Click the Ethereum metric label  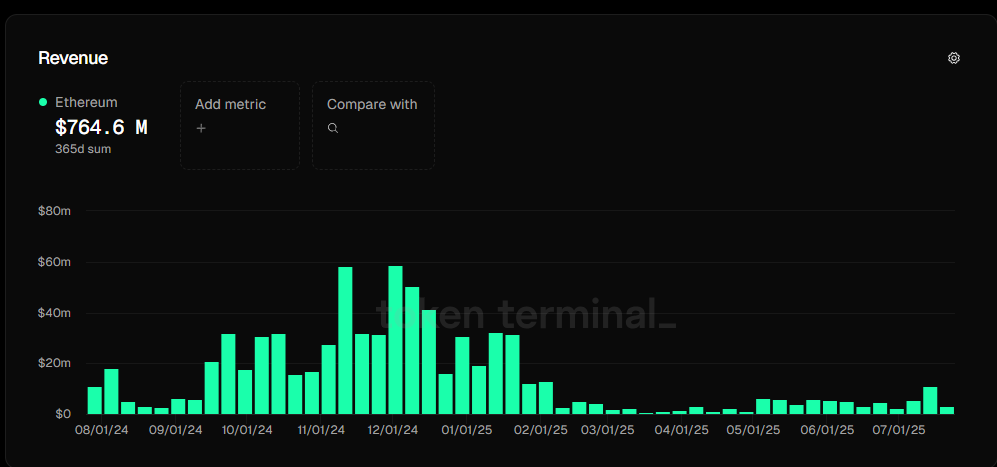tap(86, 102)
